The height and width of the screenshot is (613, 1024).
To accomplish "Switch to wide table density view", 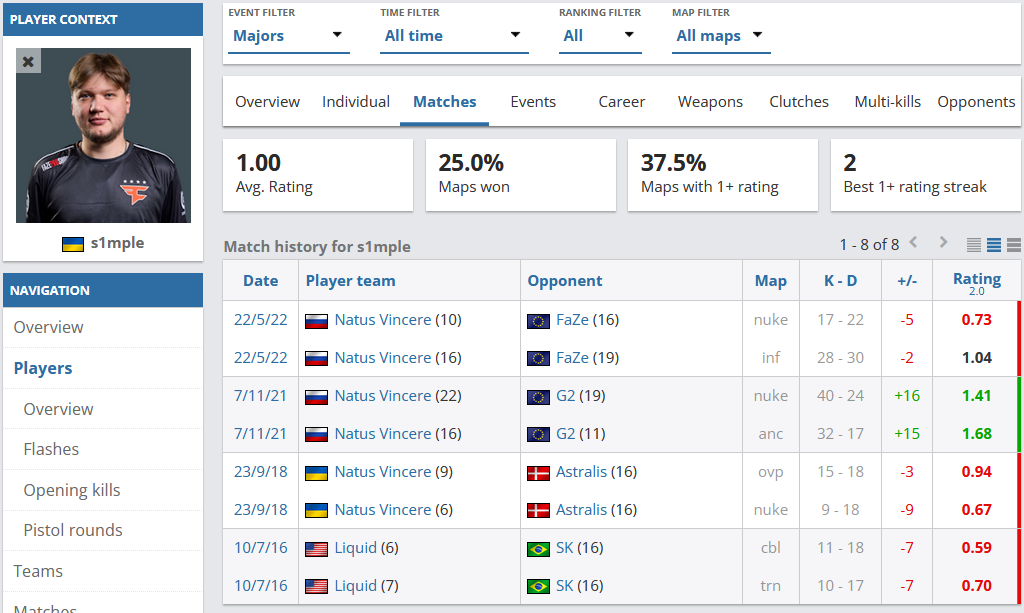I will coord(1014,245).
